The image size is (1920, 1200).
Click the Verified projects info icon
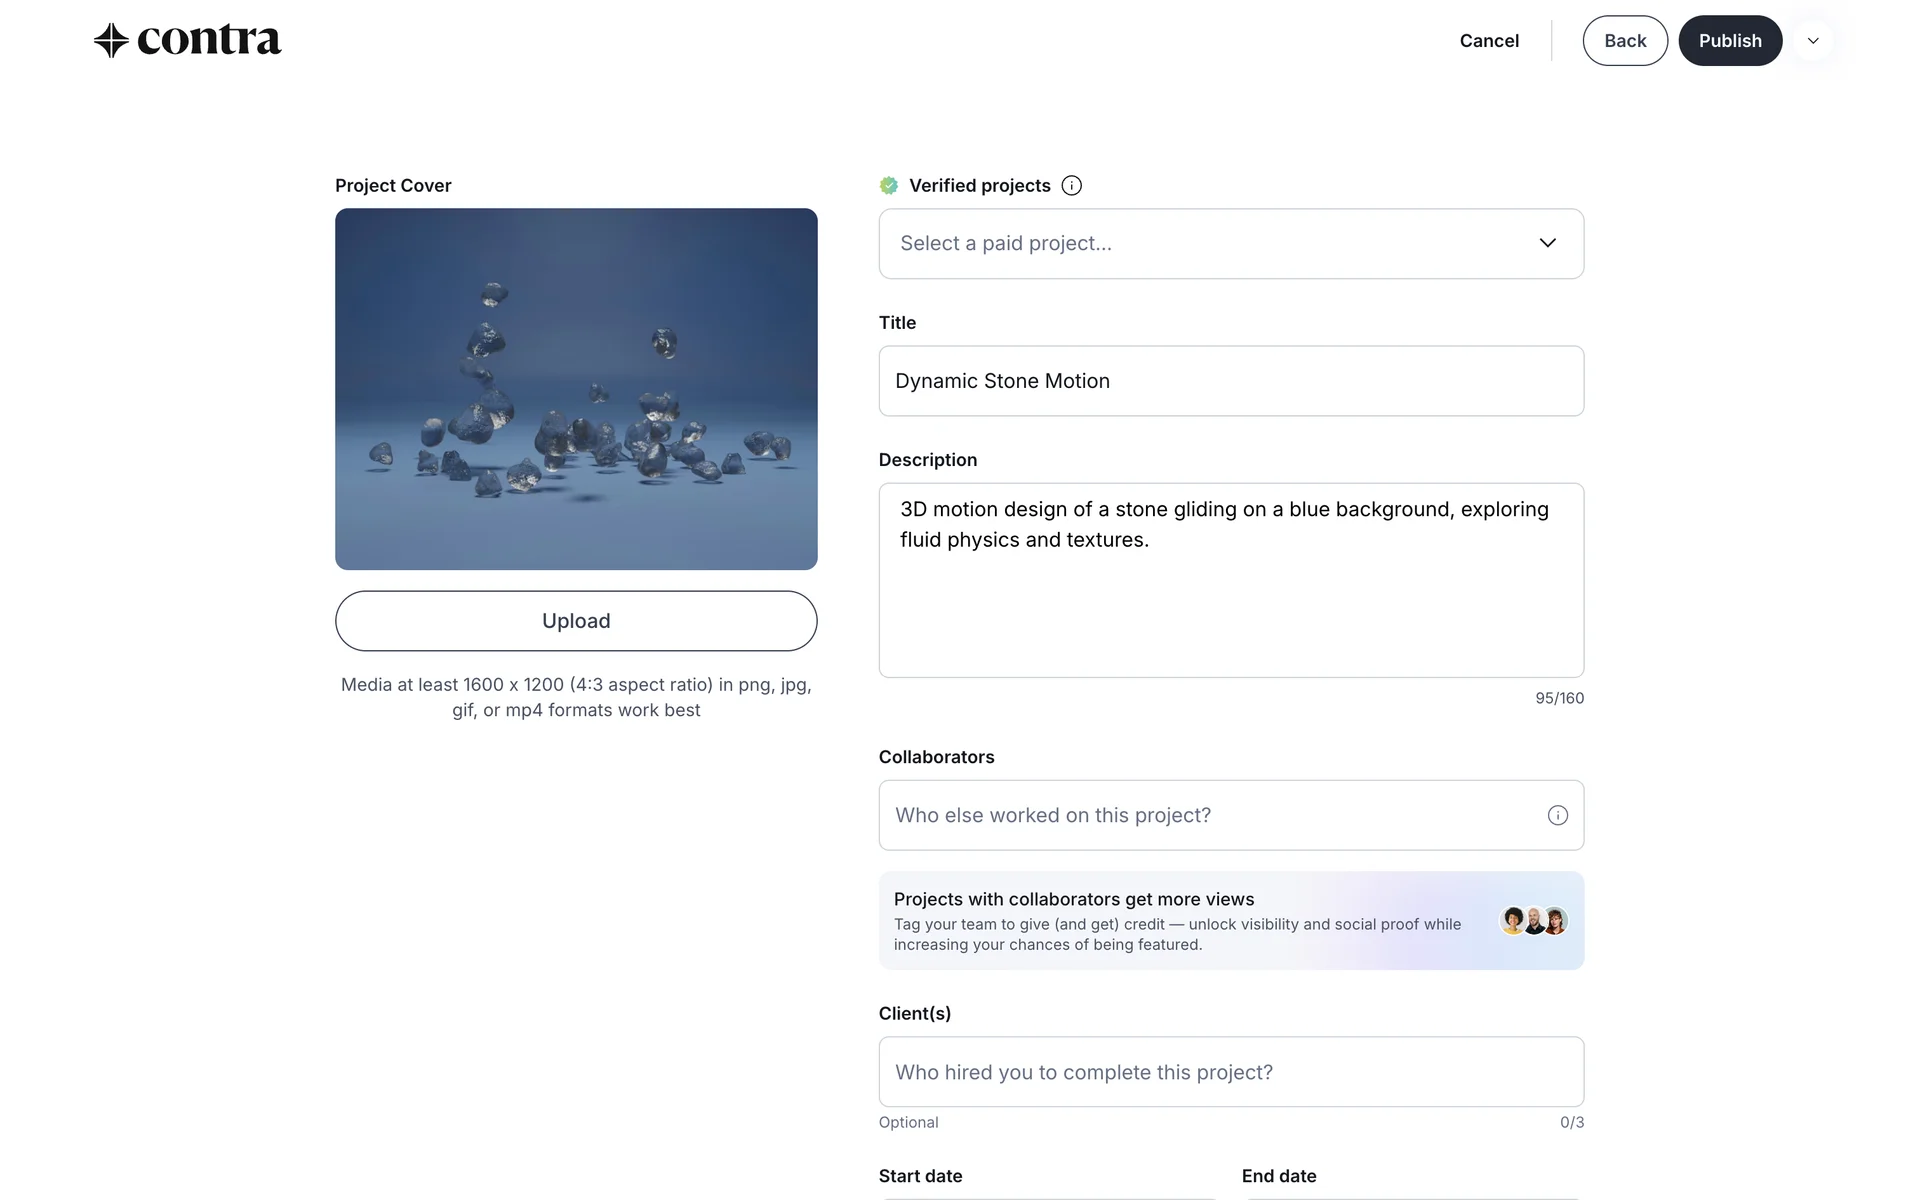(x=1071, y=185)
